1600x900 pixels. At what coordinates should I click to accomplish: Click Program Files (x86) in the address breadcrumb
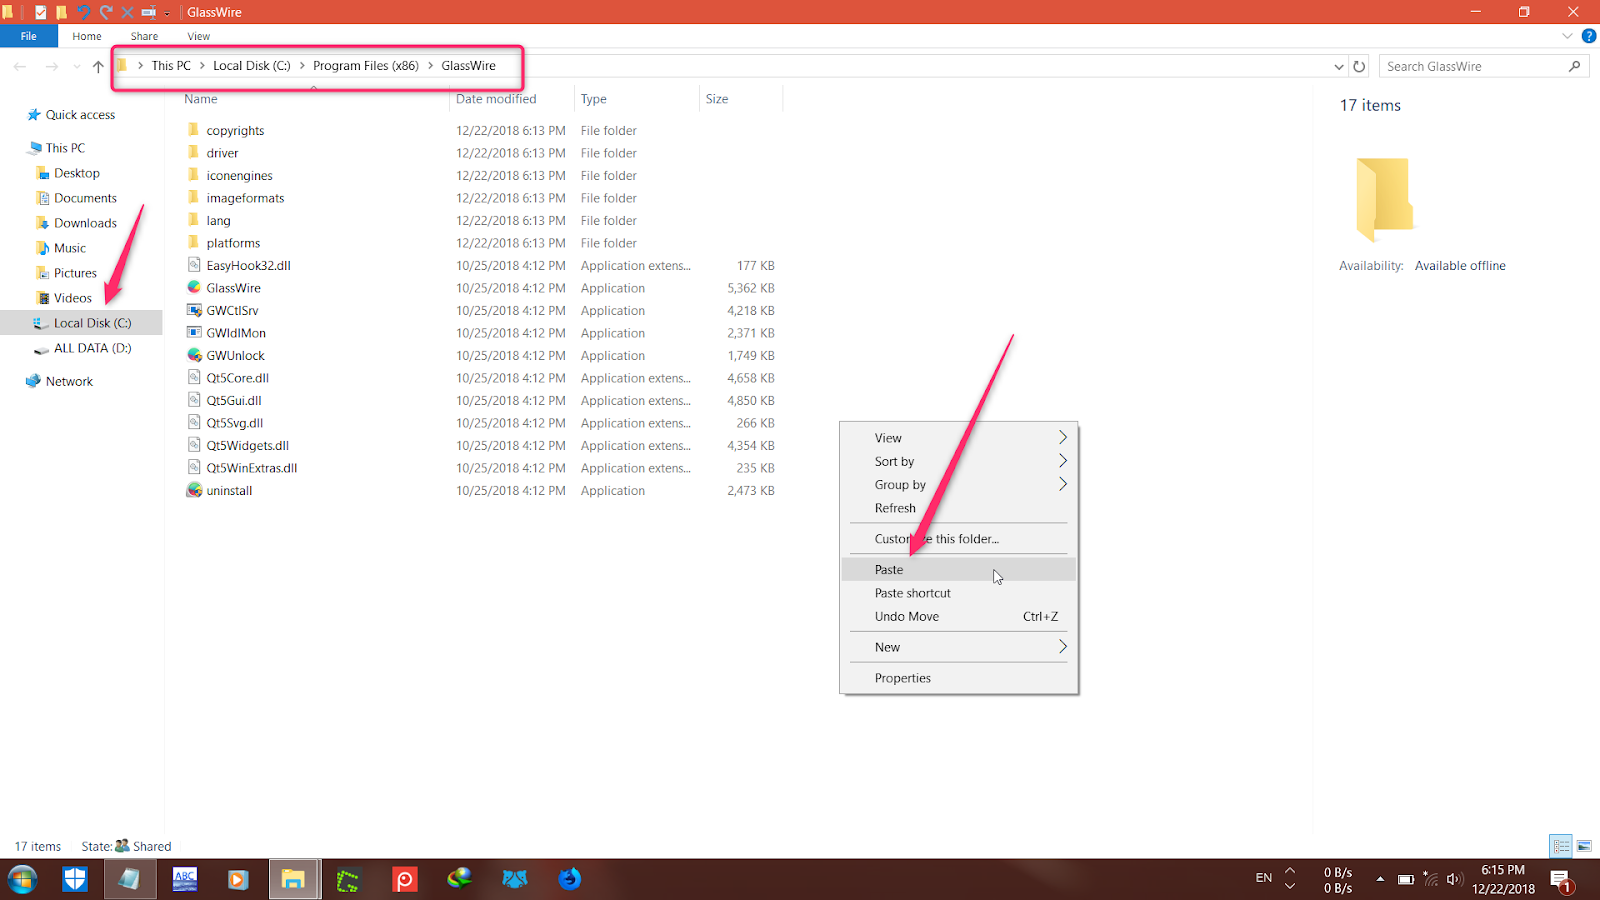pos(366,66)
